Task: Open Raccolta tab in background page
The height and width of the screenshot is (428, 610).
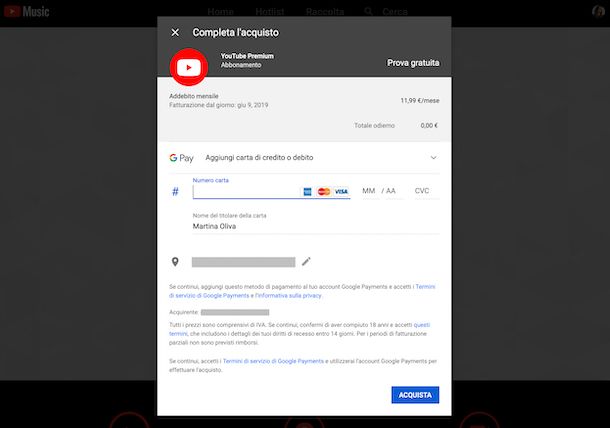Action: pyautogui.click(x=325, y=12)
